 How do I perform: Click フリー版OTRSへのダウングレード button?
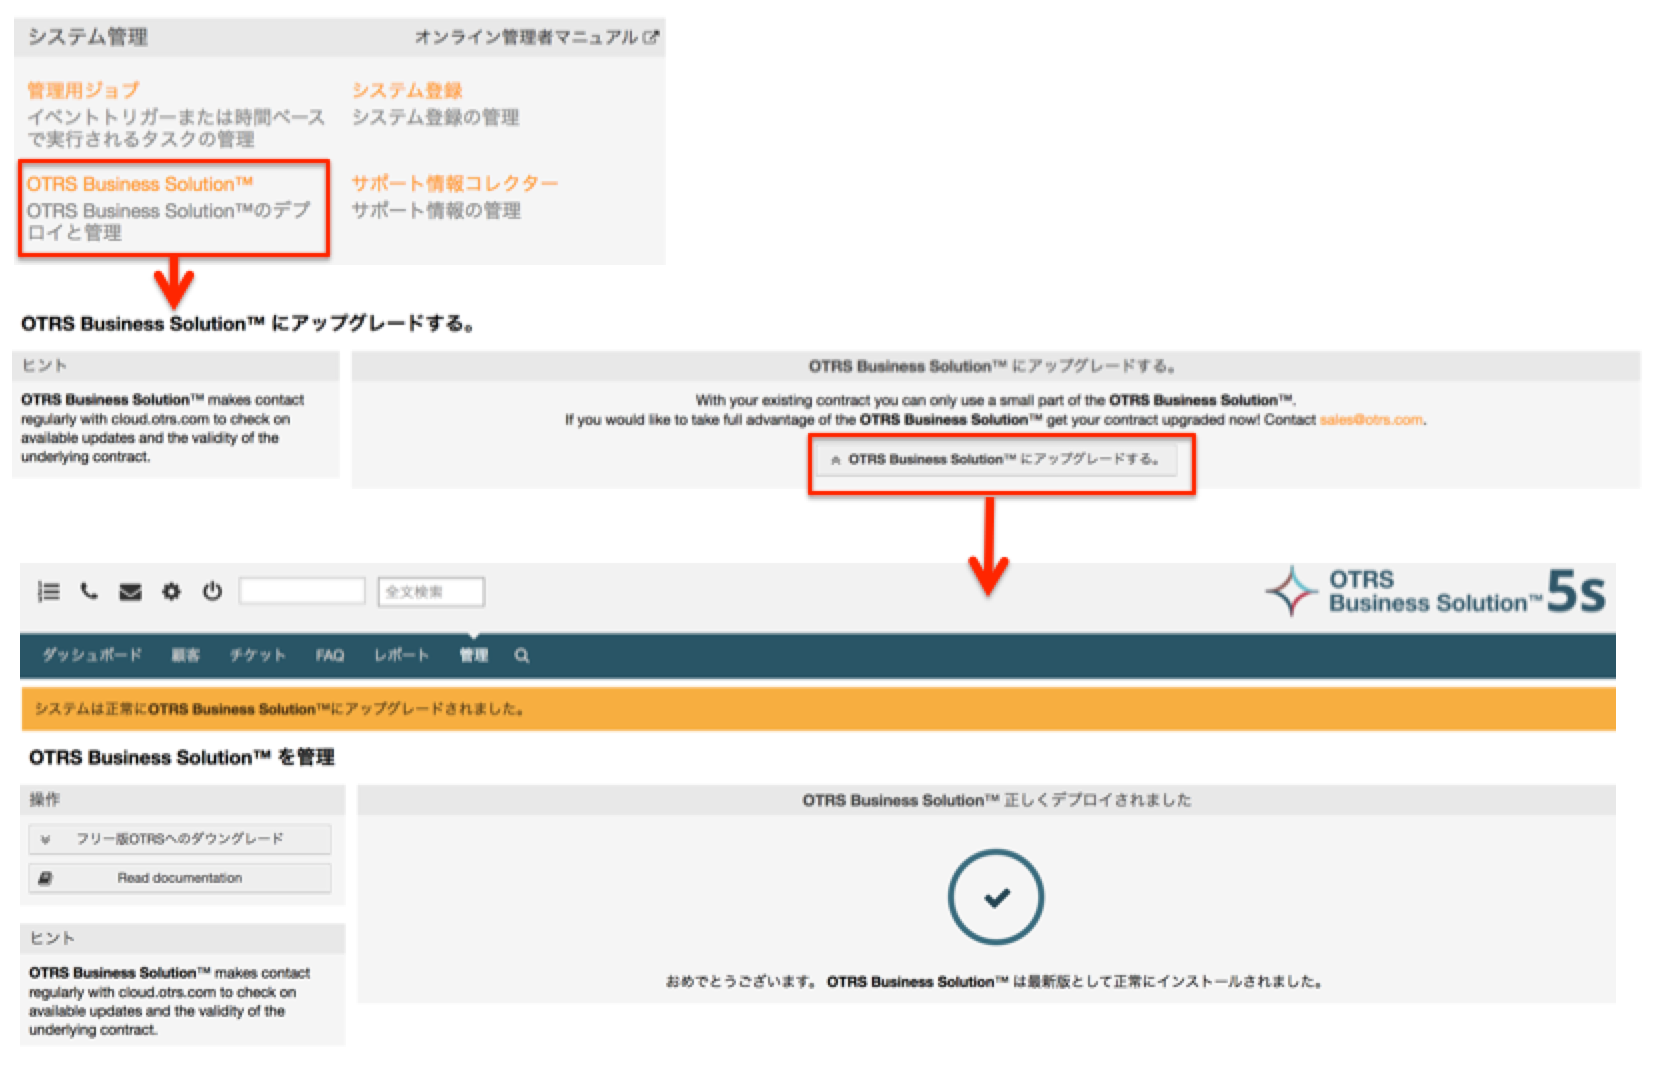pos(180,839)
